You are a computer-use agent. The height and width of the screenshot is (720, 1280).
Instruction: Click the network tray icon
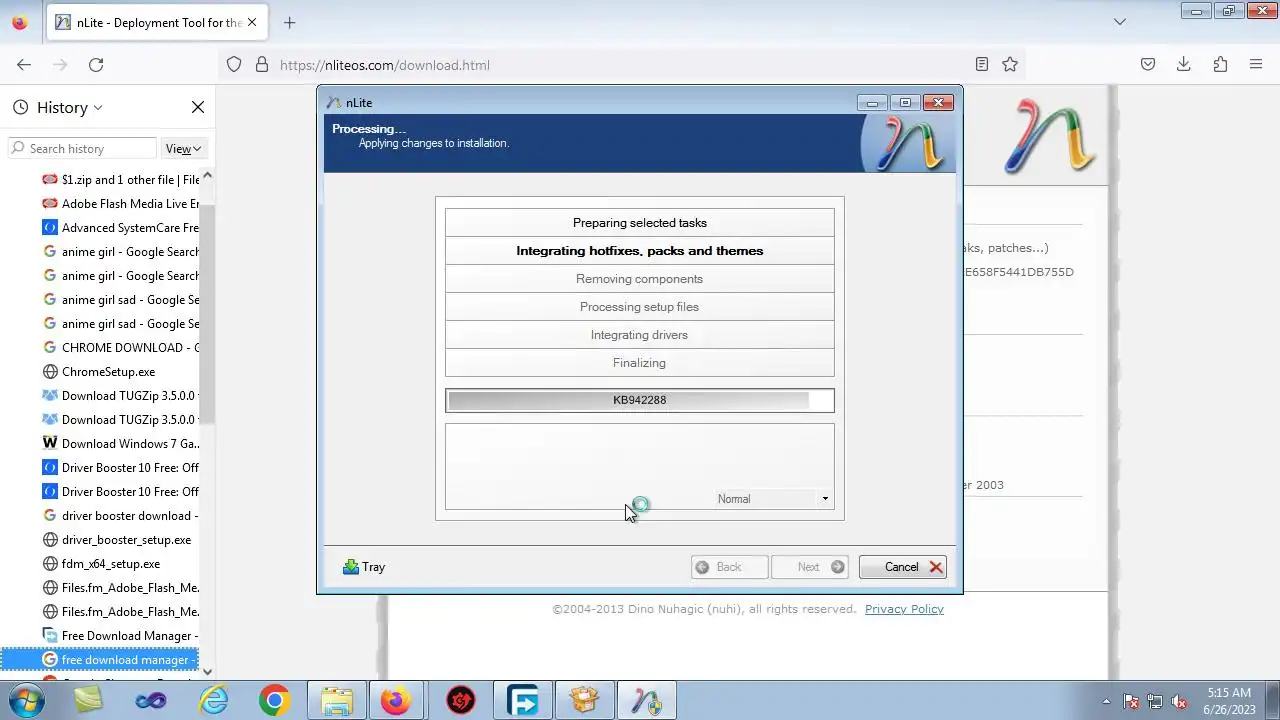1155,701
